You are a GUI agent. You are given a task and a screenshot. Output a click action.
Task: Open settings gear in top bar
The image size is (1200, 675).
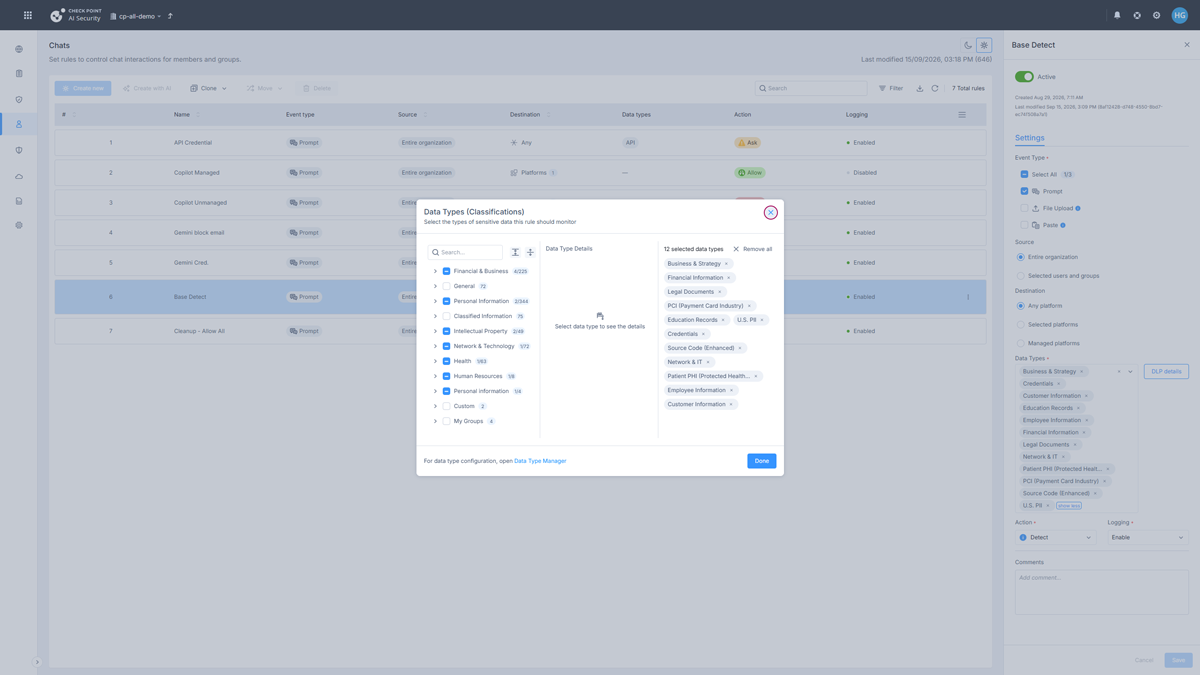coord(1157,15)
